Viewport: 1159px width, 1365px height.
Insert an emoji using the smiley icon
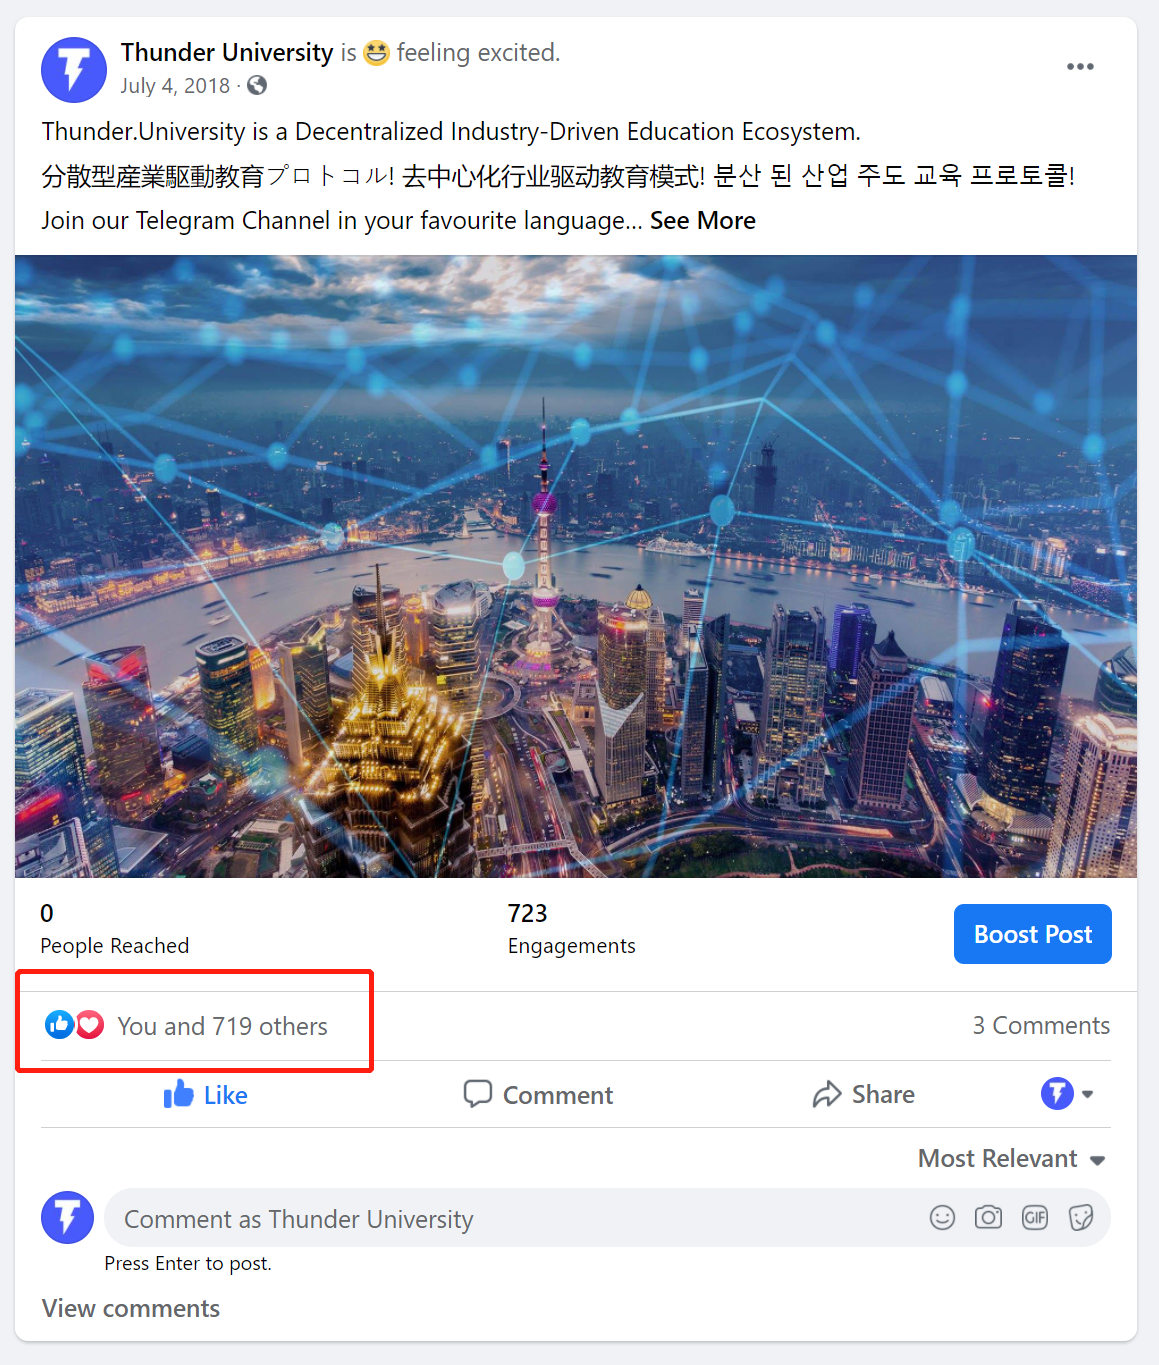942,1217
